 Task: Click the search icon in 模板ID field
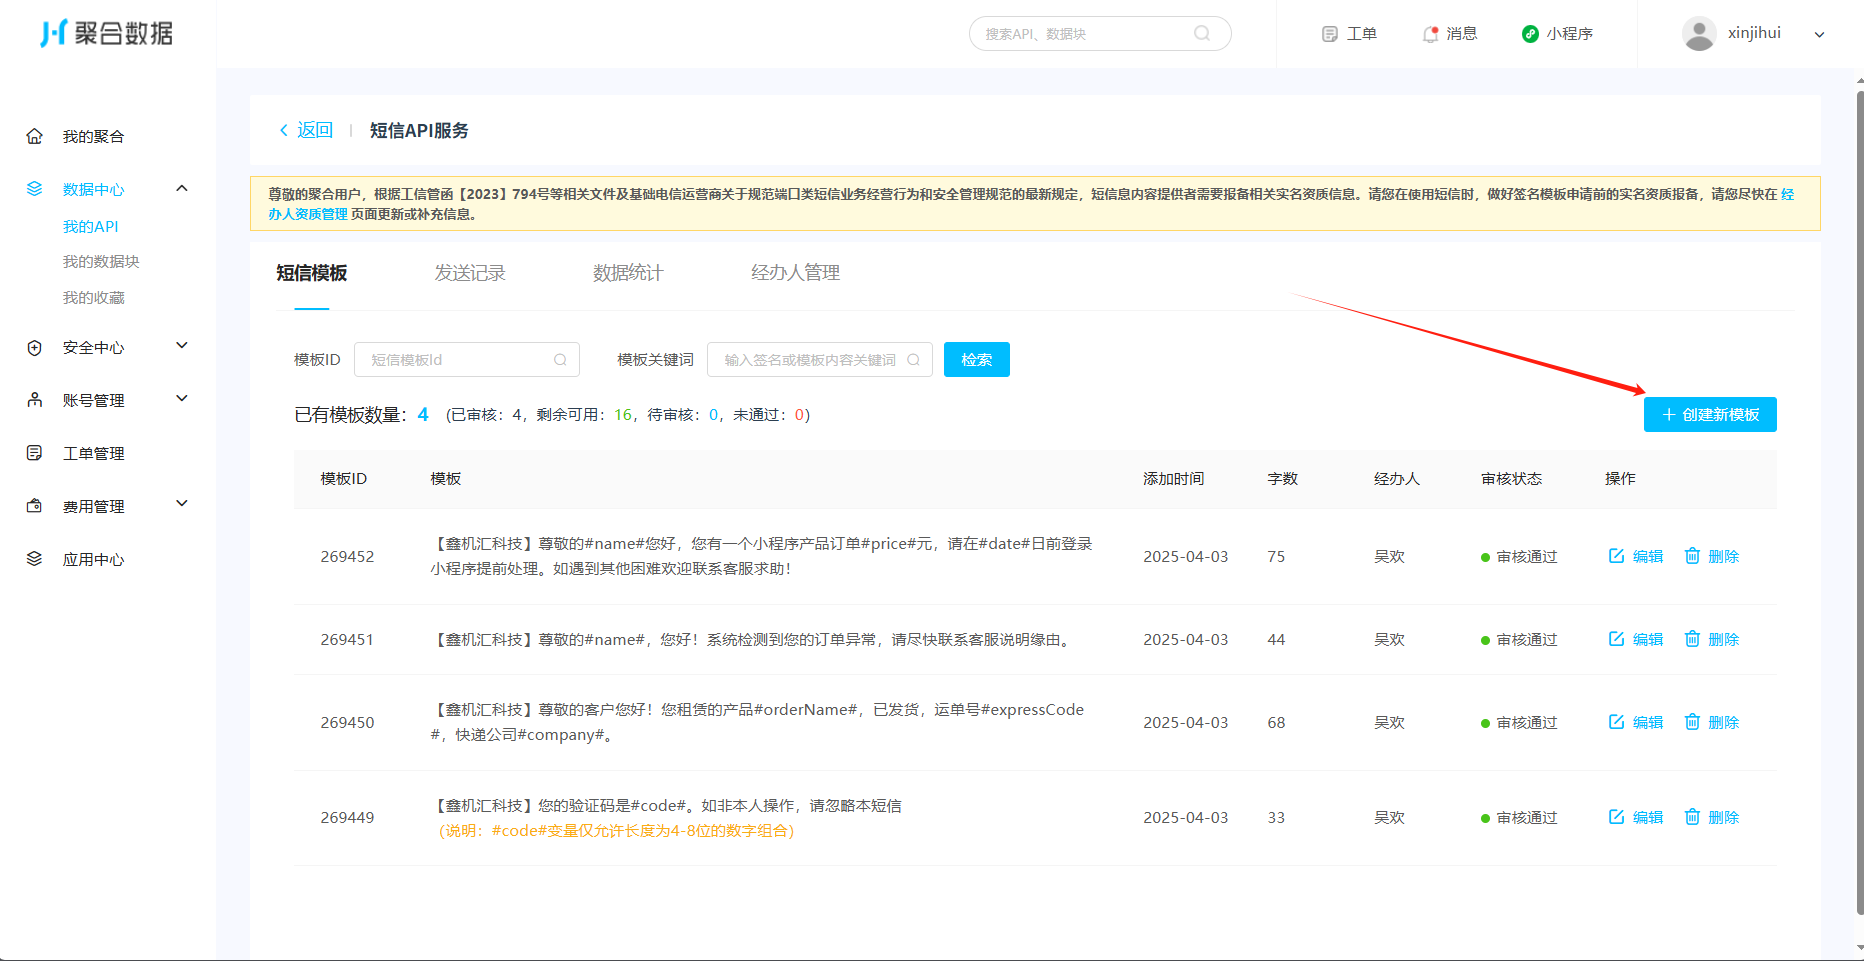tap(560, 360)
